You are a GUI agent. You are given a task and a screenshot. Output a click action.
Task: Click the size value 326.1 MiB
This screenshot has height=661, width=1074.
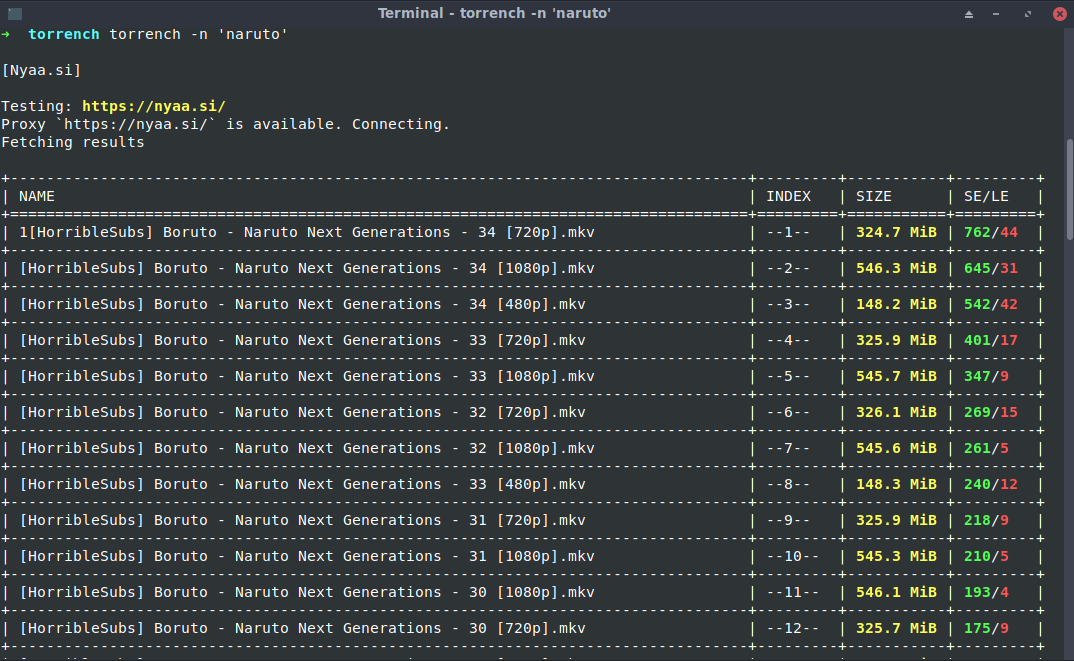896,412
